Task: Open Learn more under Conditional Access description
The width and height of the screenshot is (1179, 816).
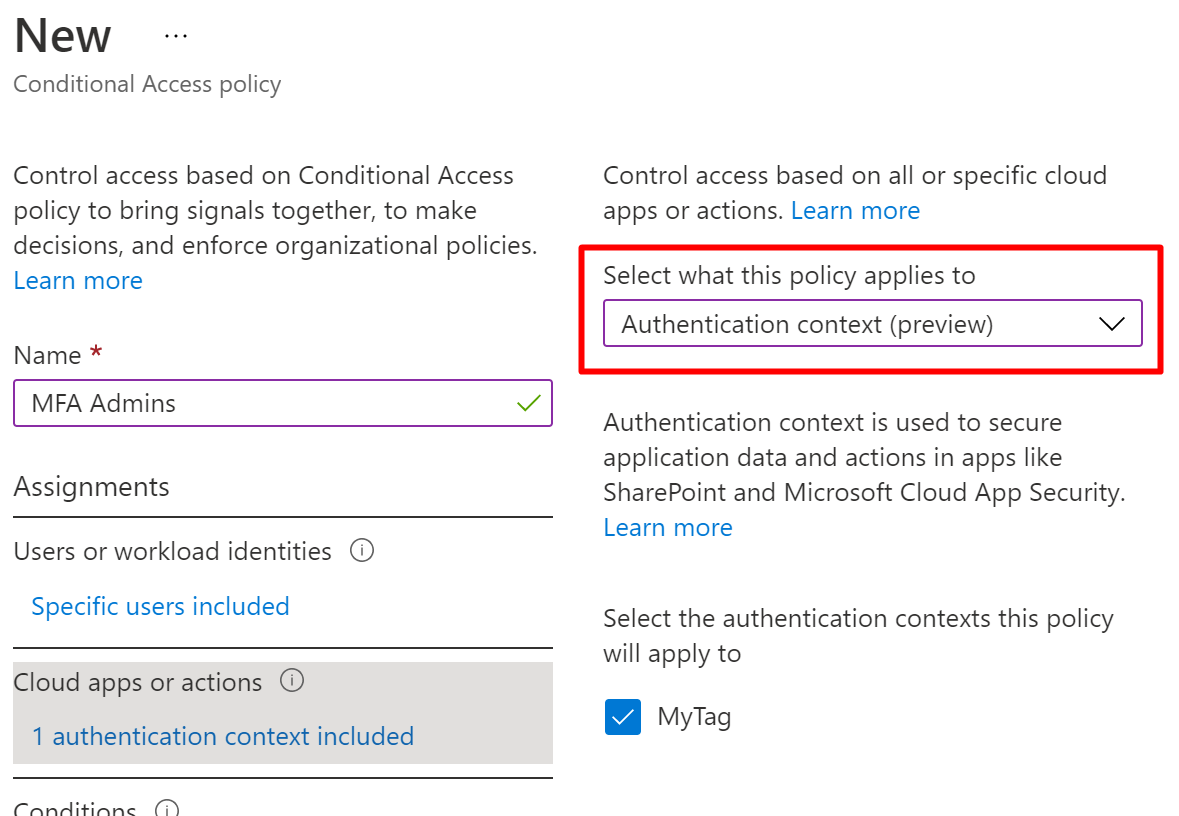Action: pyautogui.click(x=78, y=281)
